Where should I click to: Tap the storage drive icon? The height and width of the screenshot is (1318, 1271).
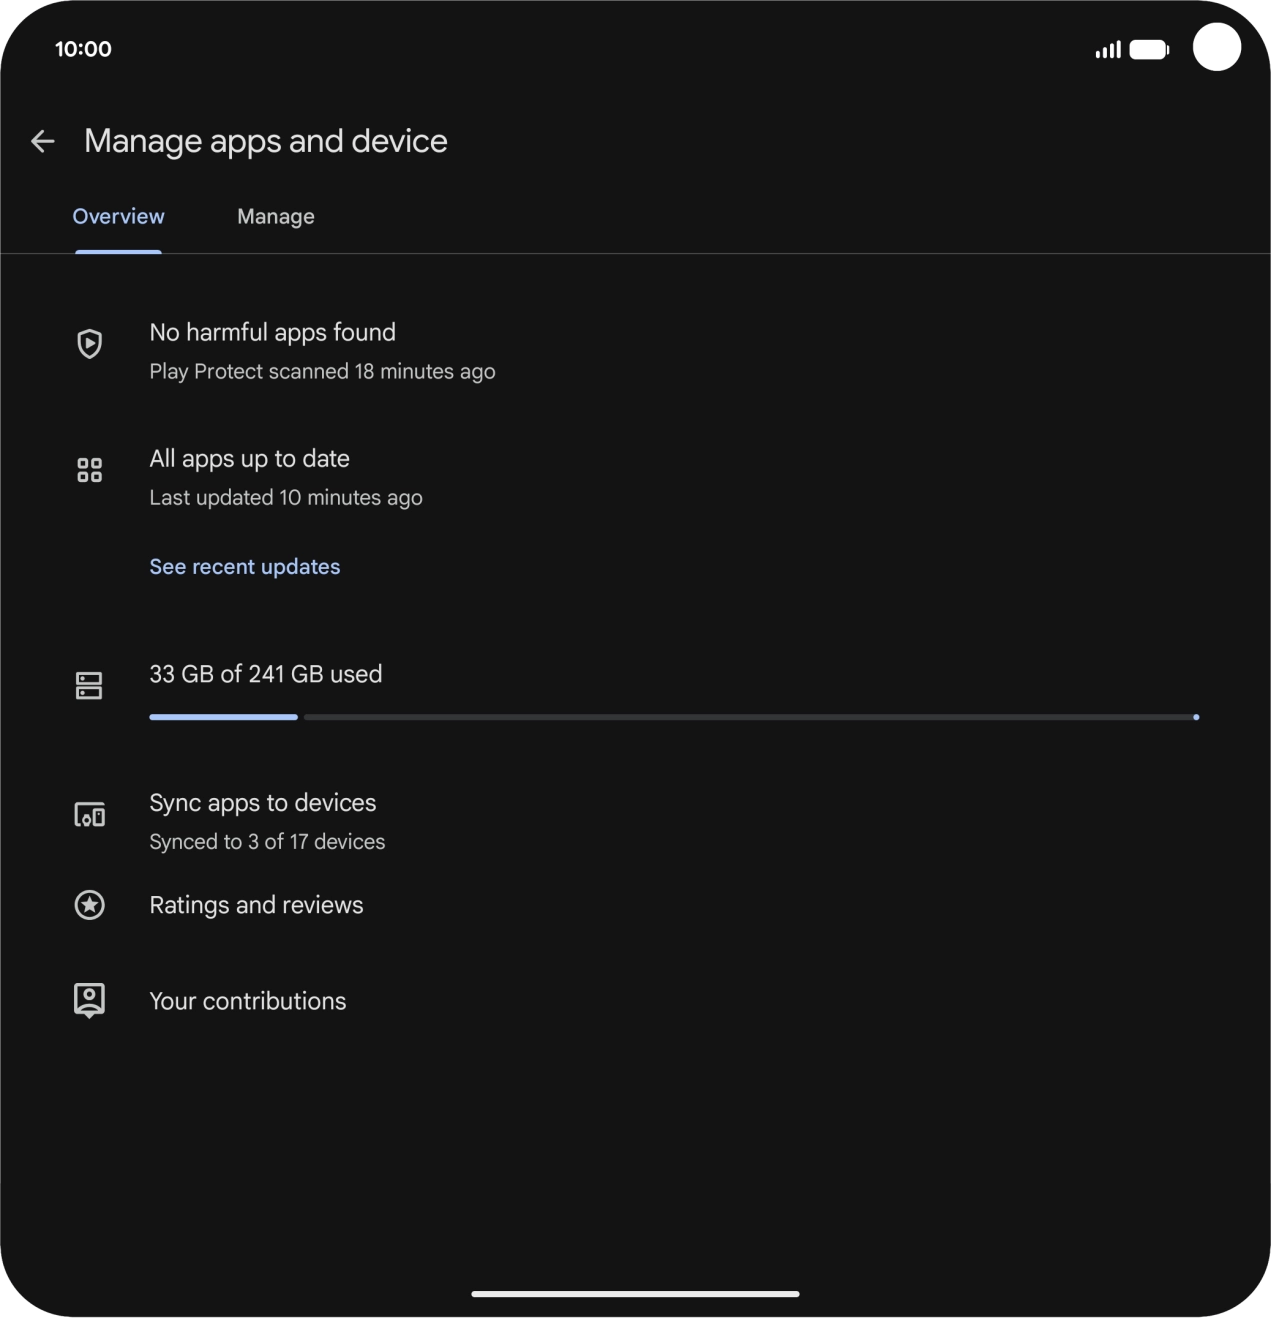90,686
